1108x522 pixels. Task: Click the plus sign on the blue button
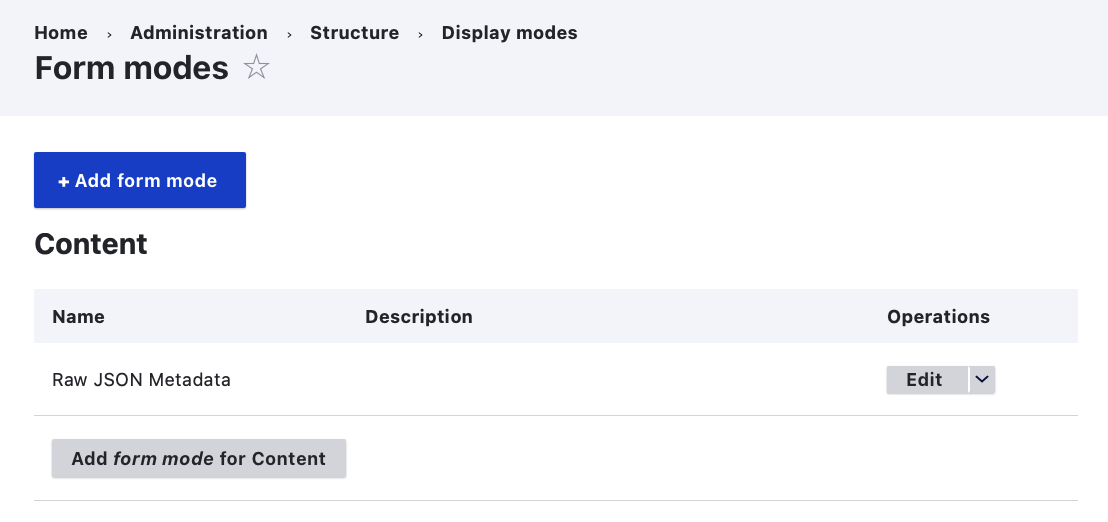(x=63, y=181)
